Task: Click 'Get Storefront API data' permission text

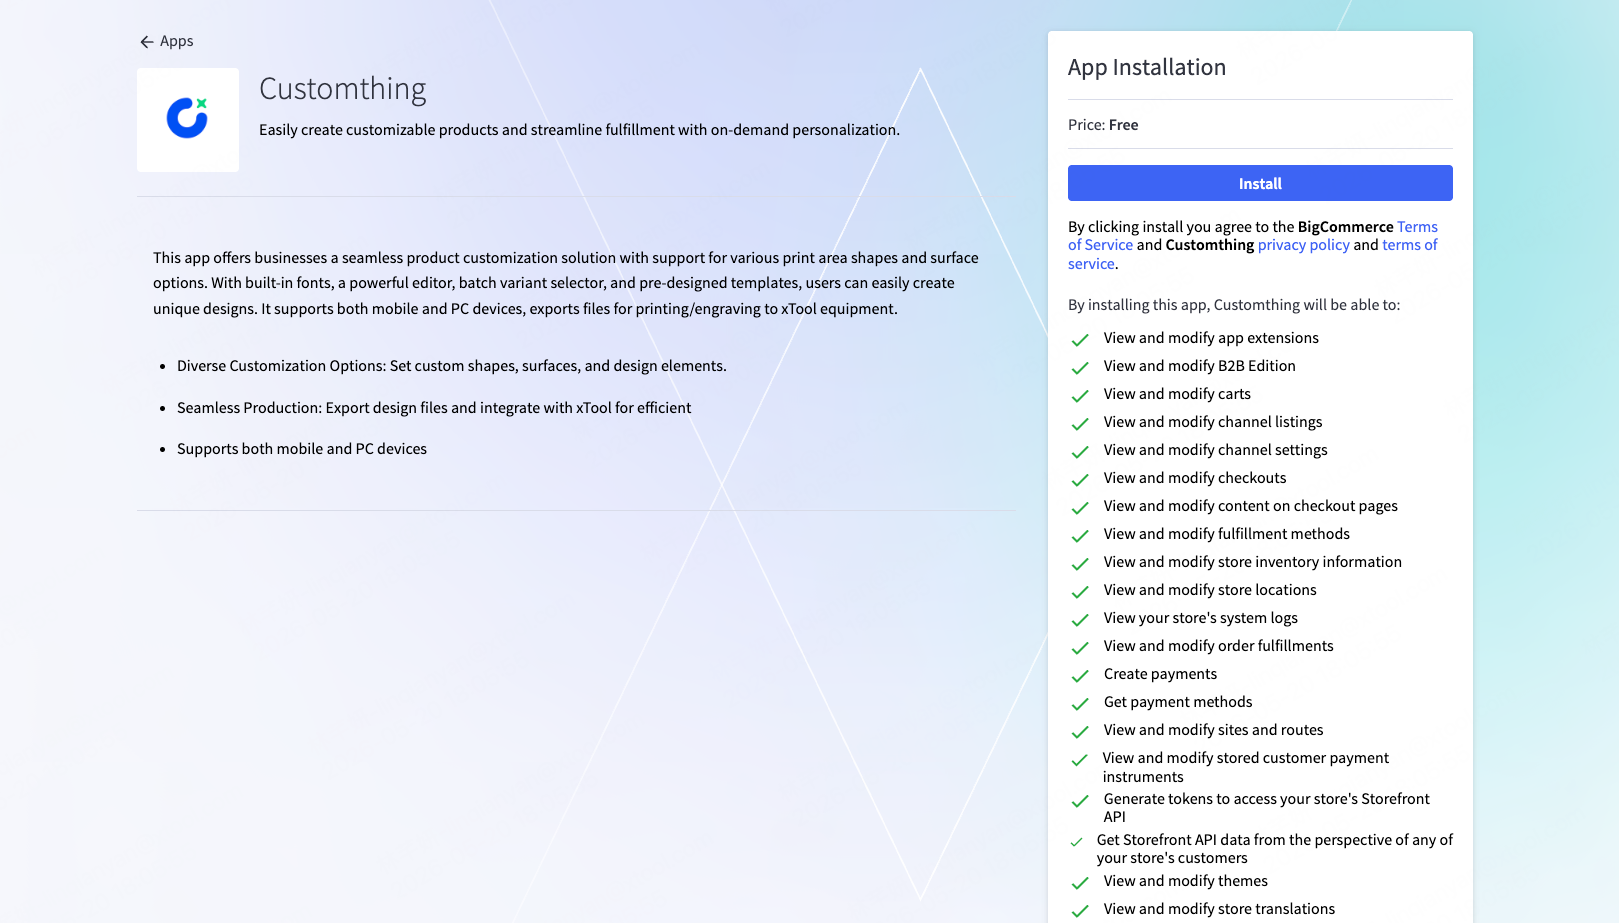Action: (1275, 849)
